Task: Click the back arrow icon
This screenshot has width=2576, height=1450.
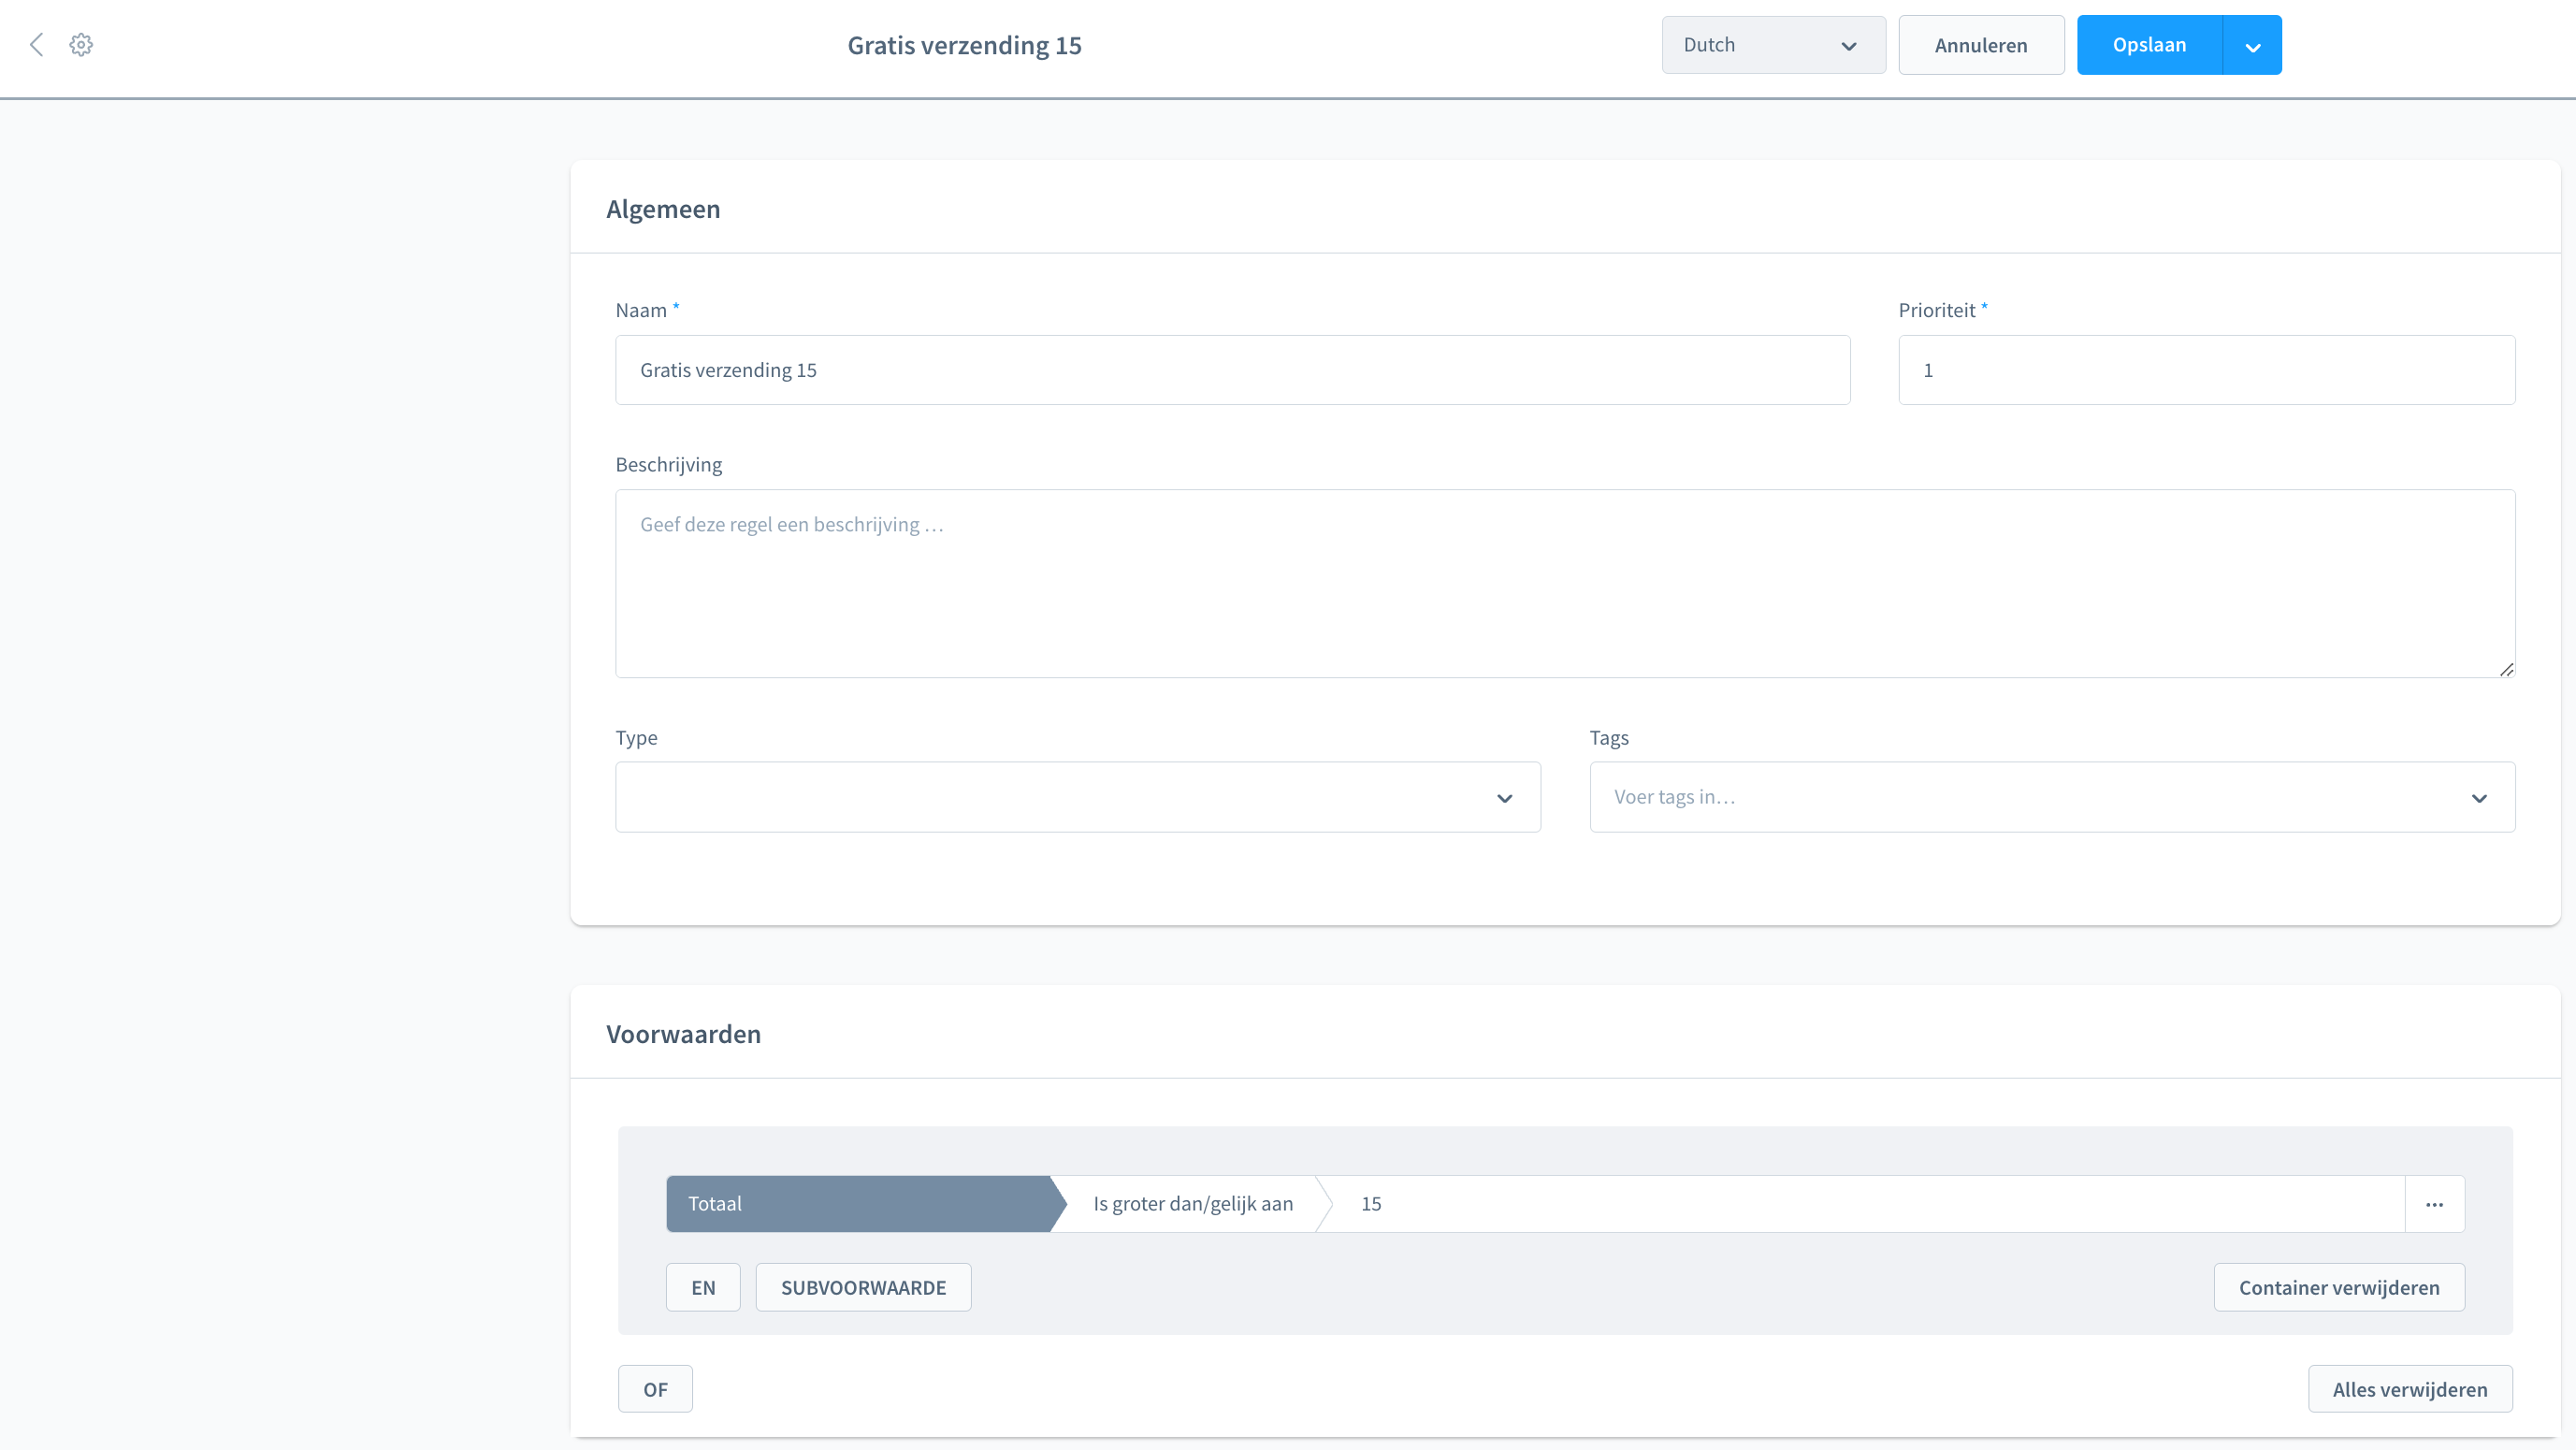Action: tap(37, 45)
